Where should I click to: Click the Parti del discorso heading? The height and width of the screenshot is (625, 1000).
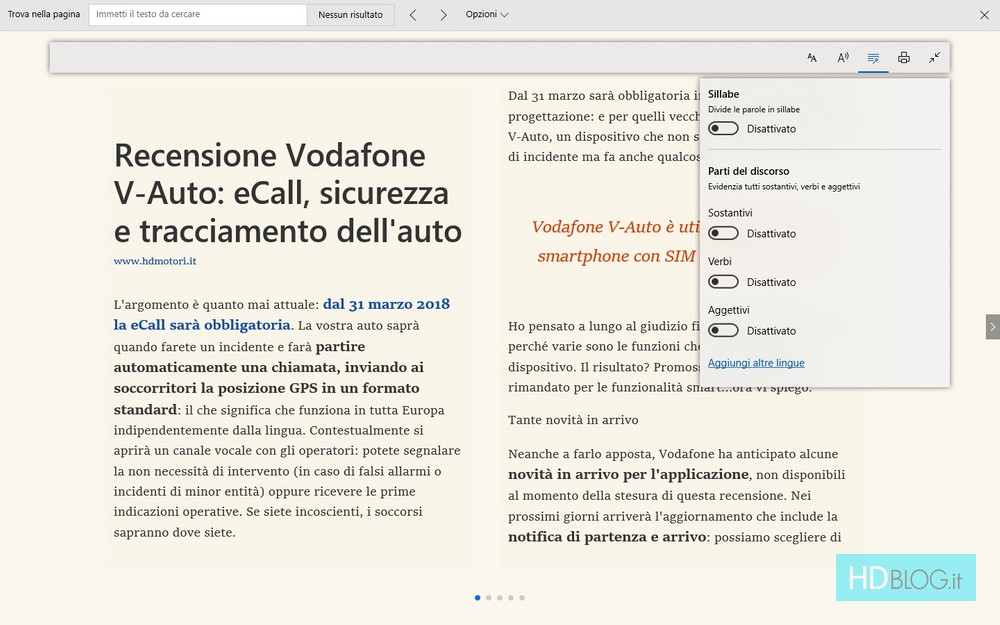point(748,171)
